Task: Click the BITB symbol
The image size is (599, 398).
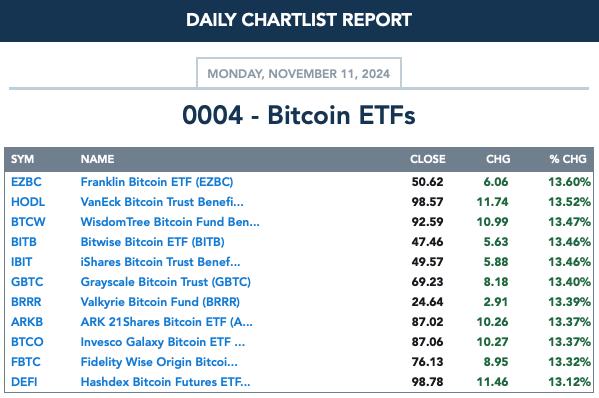Action: [x=24, y=242]
